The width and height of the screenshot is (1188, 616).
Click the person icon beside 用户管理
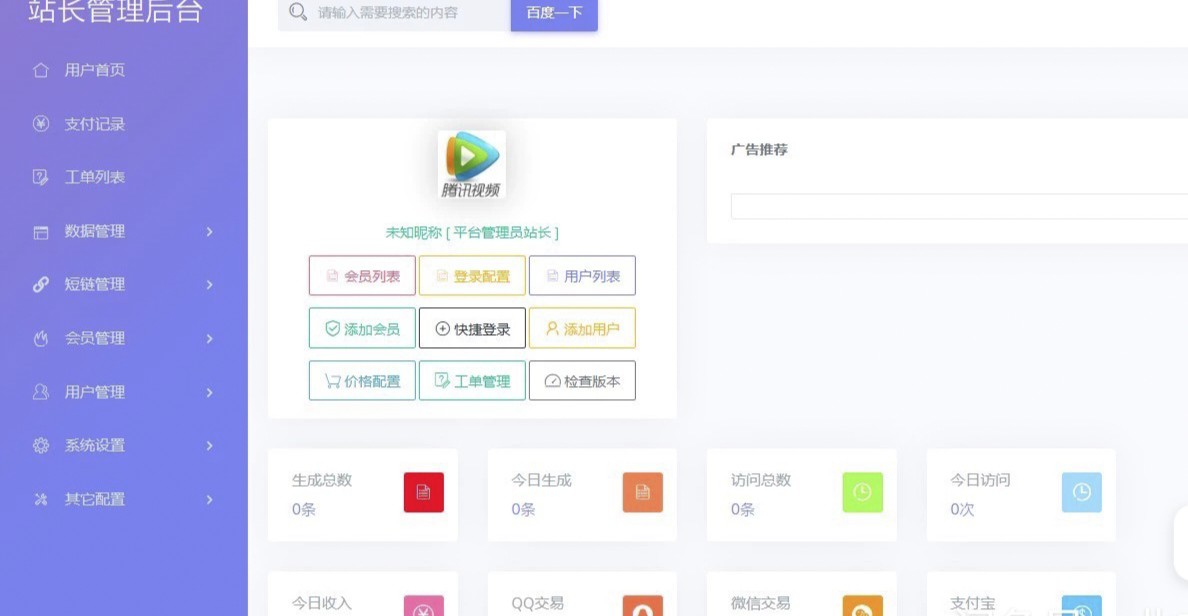pyautogui.click(x=41, y=392)
